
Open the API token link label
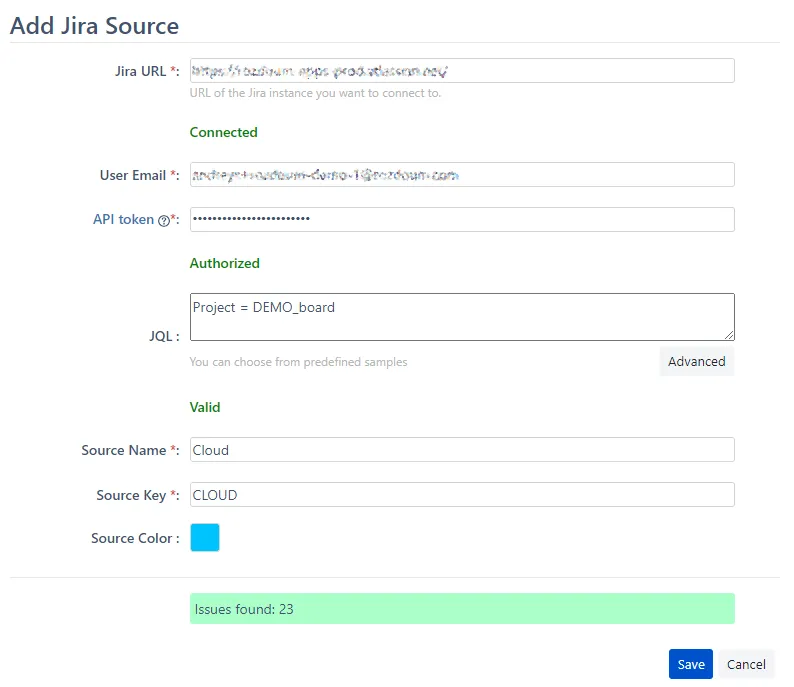click(124, 219)
